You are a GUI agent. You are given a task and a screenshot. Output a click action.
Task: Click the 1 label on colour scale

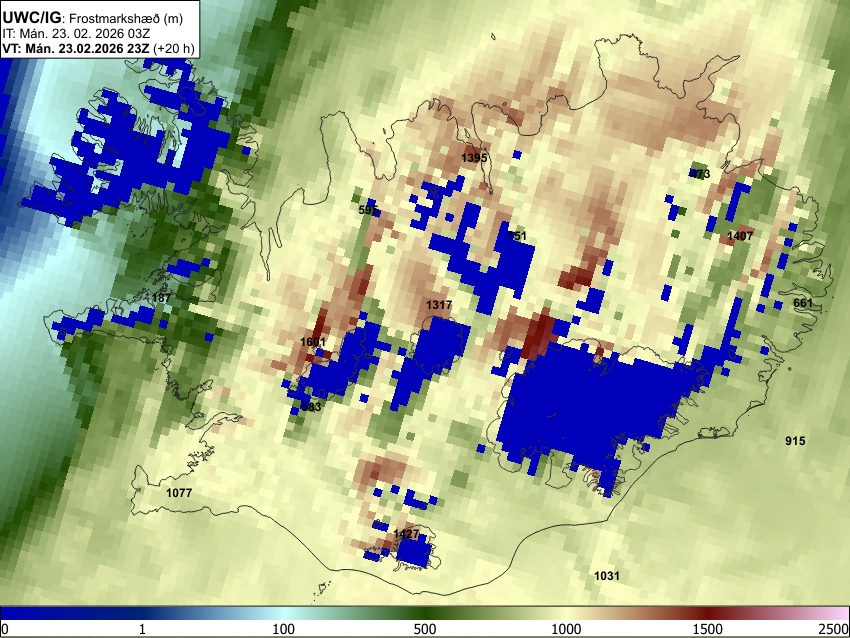142,629
